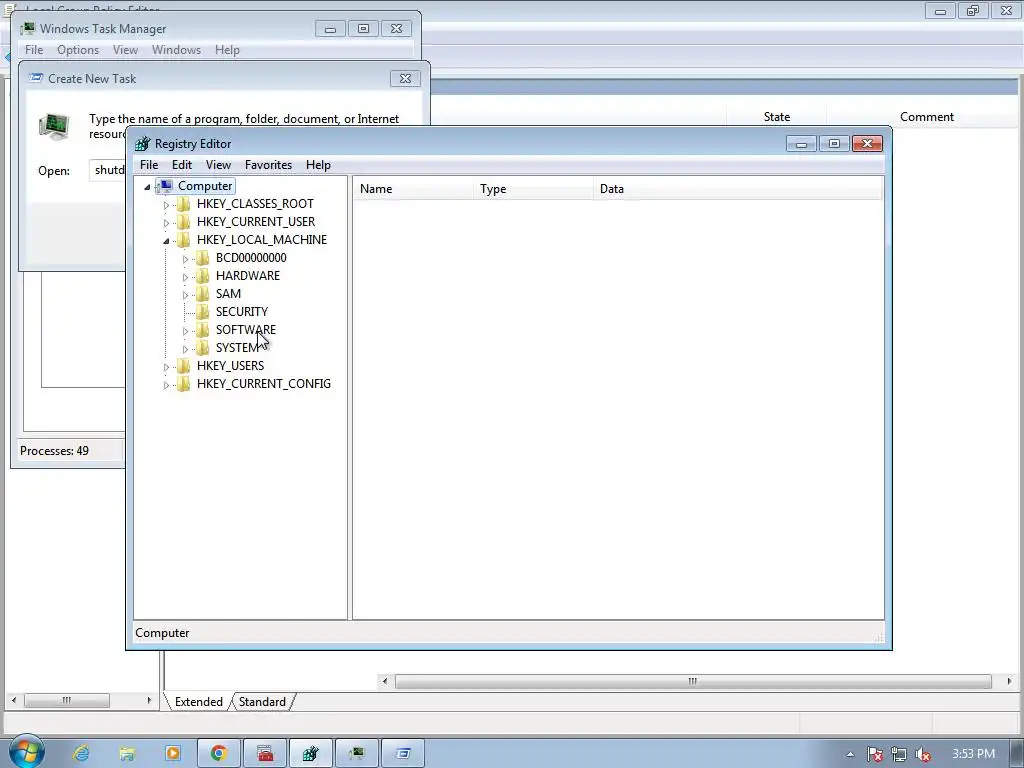Image resolution: width=1024 pixels, height=768 pixels.
Task: Collapse the Computer root node
Action: tap(148, 187)
